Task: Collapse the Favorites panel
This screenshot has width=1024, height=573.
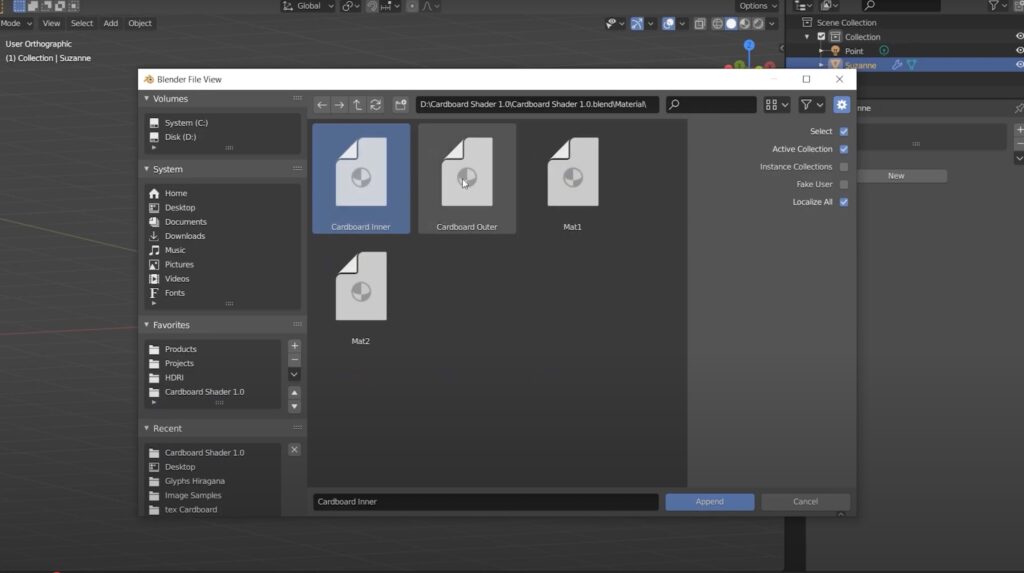Action: pos(146,325)
